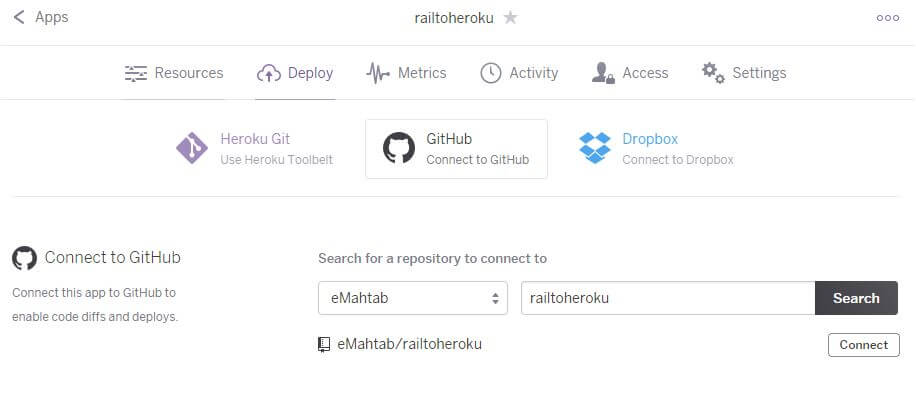
Task: Click the railtoheroku repository search field
Action: click(668, 298)
